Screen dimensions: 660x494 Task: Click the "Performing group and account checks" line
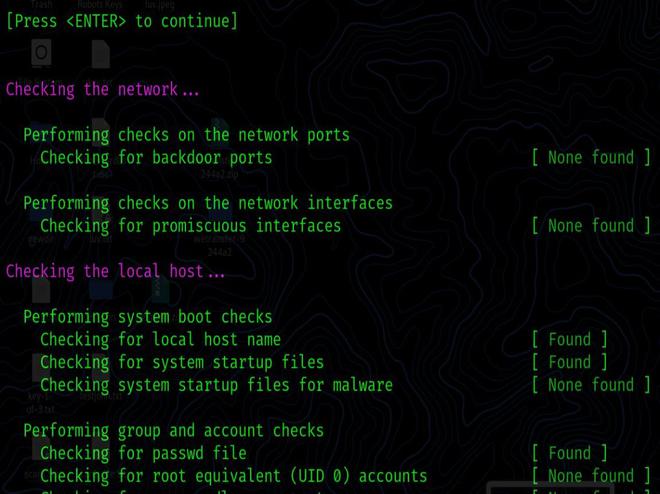[173, 430]
